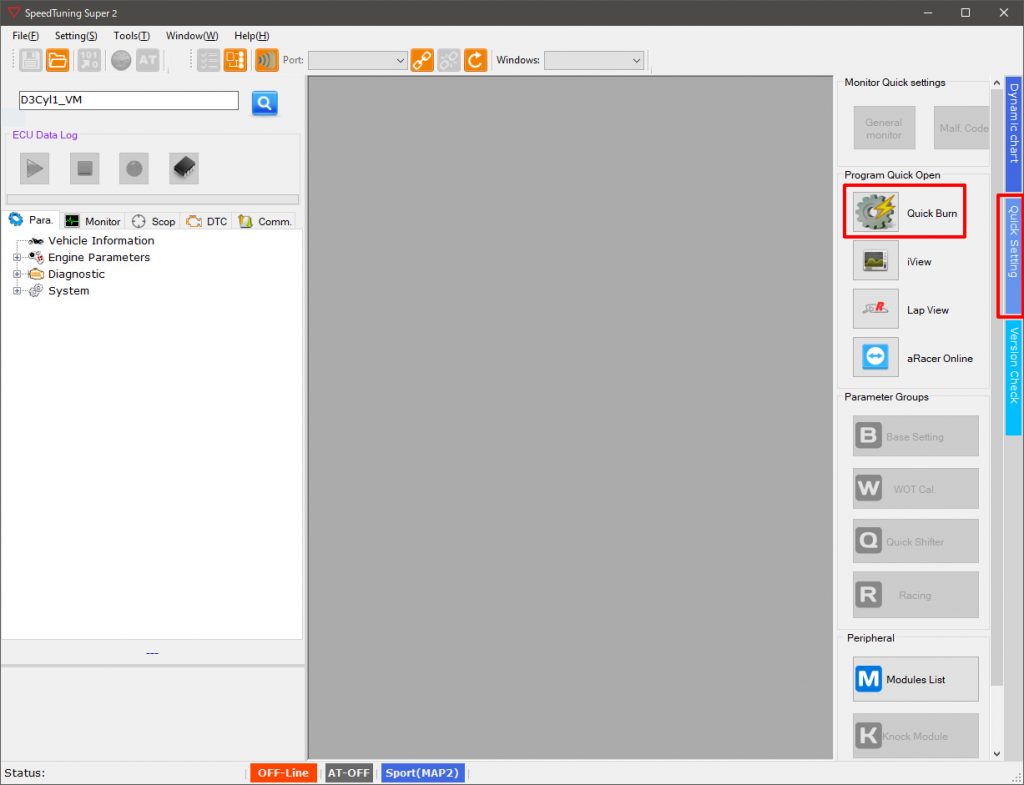This screenshot has height=785, width=1024.
Task: Open the Port dropdown
Action: 358,61
